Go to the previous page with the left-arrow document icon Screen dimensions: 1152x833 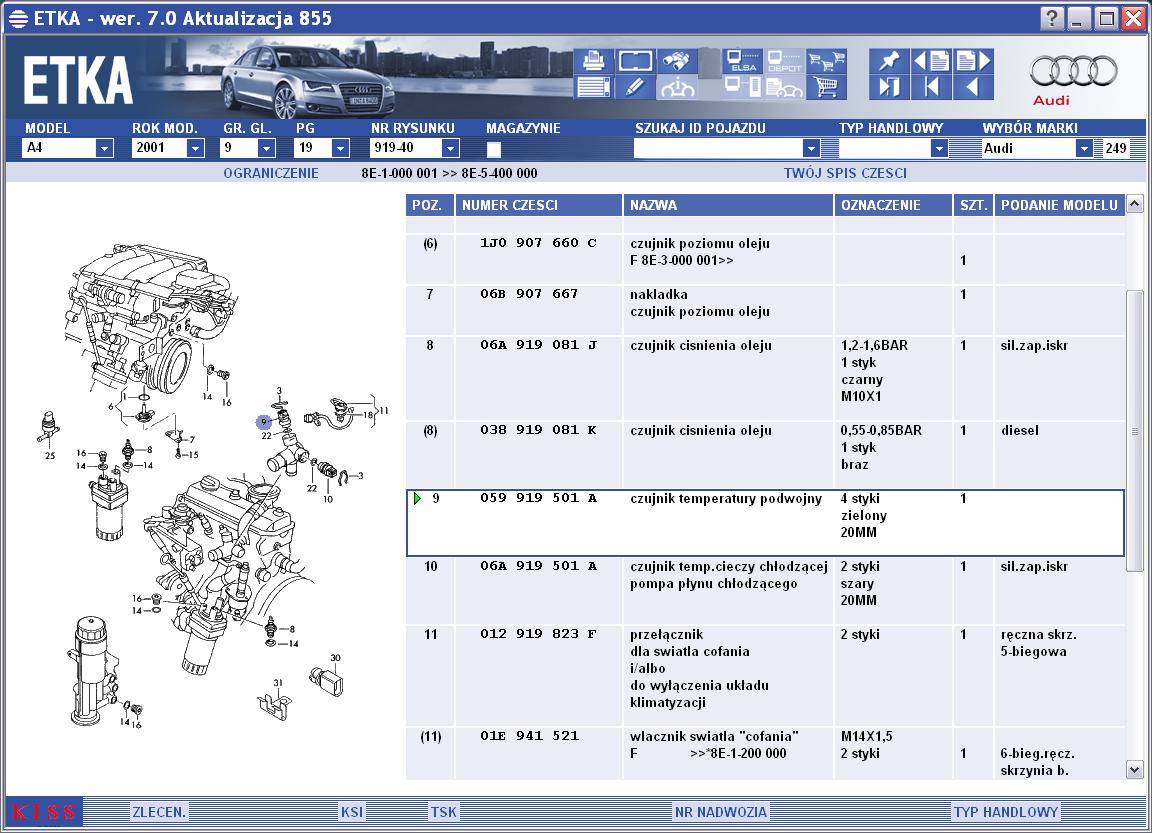(x=932, y=61)
